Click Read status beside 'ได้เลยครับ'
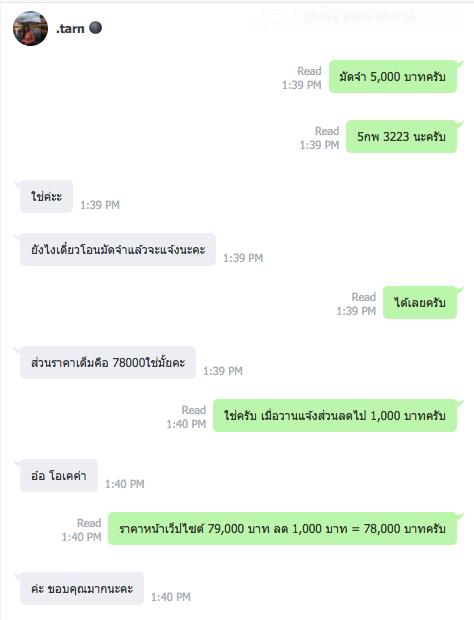The height and width of the screenshot is (620, 474). click(364, 297)
